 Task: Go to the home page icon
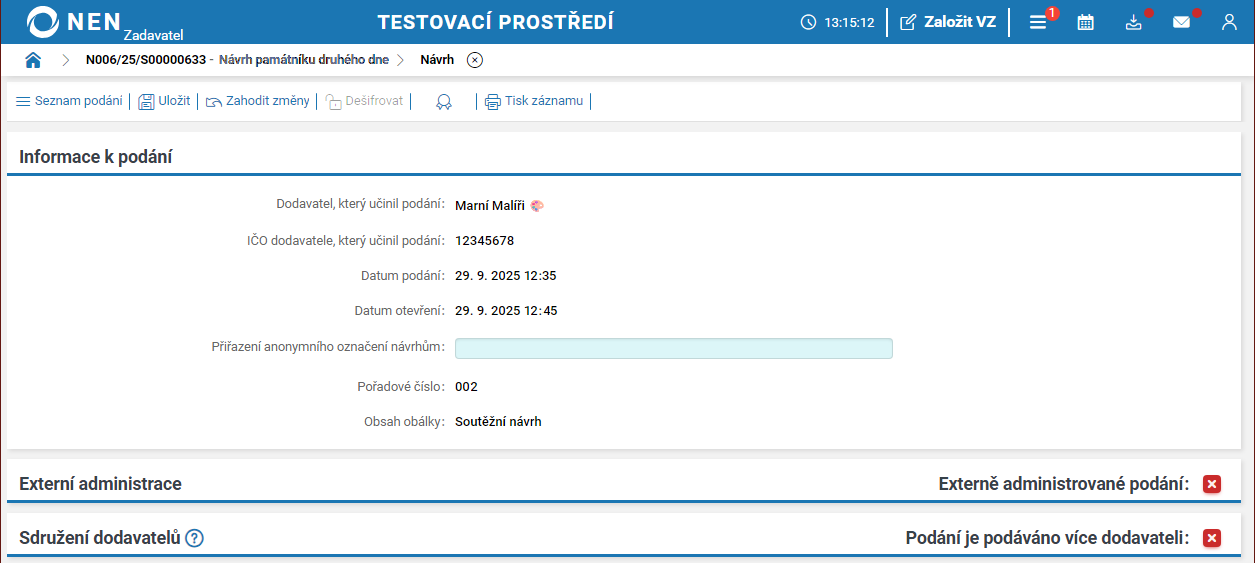(x=33, y=60)
